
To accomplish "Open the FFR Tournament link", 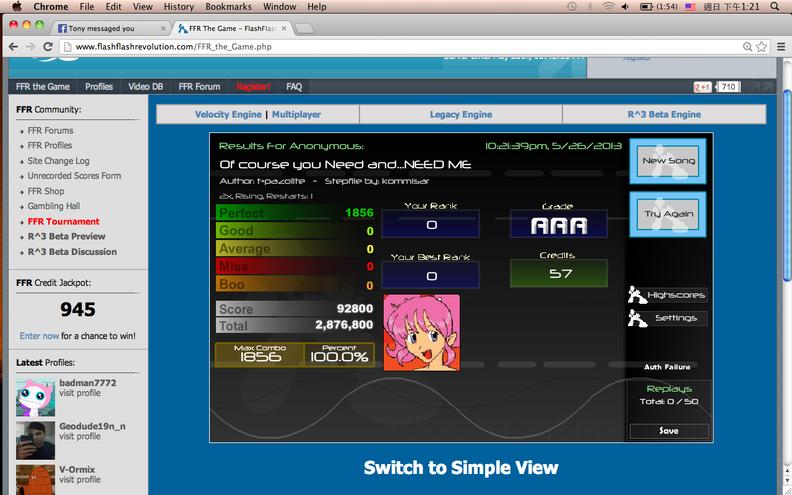I will [x=64, y=221].
